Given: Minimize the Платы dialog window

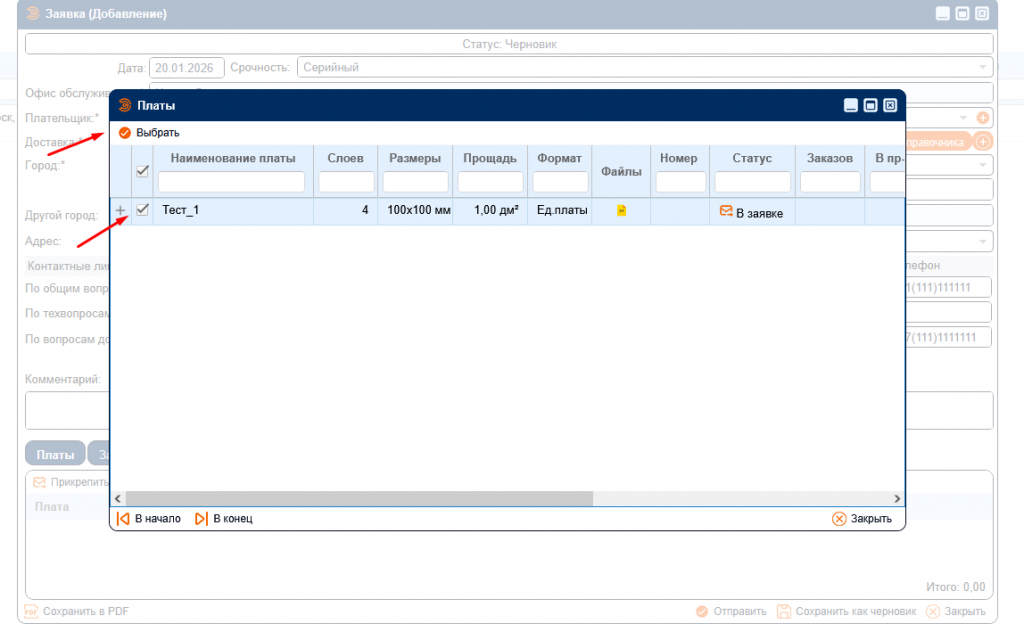Looking at the screenshot, I should (851, 105).
